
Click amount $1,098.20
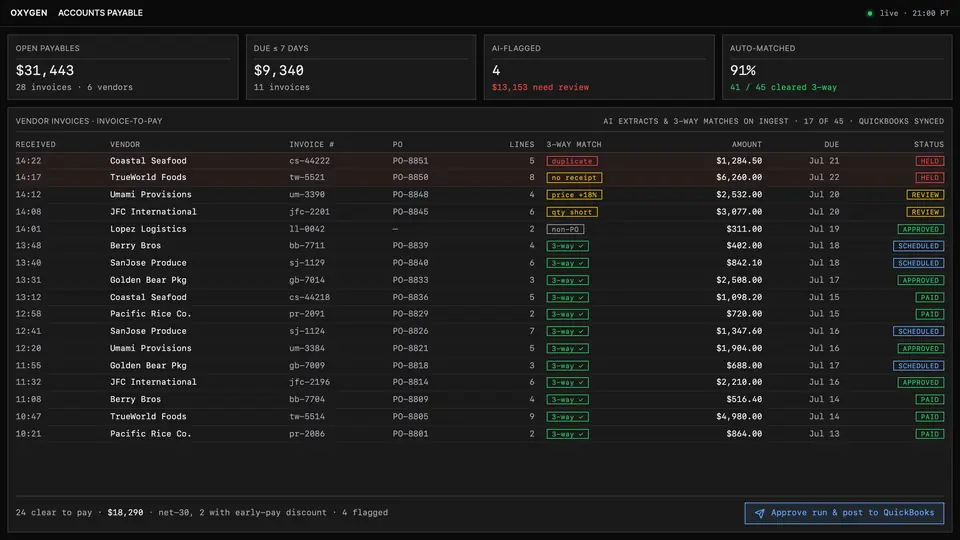739,297
